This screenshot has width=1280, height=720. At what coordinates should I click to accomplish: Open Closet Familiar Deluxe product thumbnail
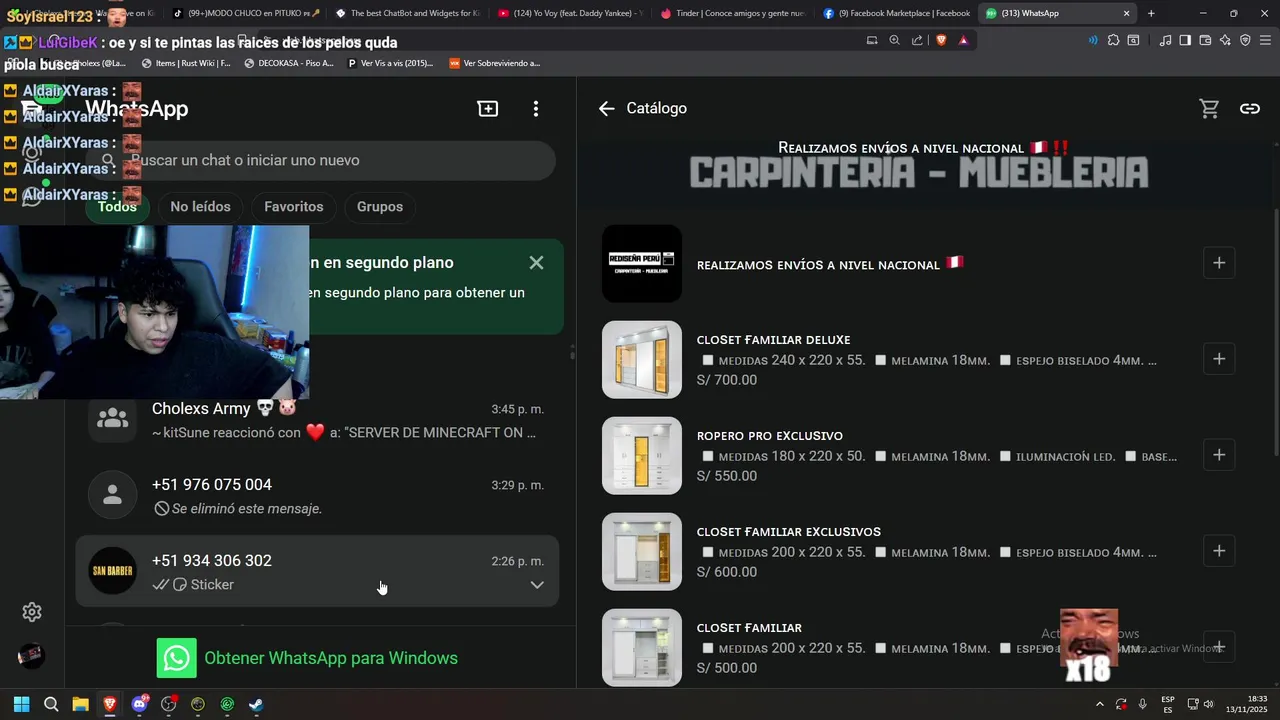[642, 359]
